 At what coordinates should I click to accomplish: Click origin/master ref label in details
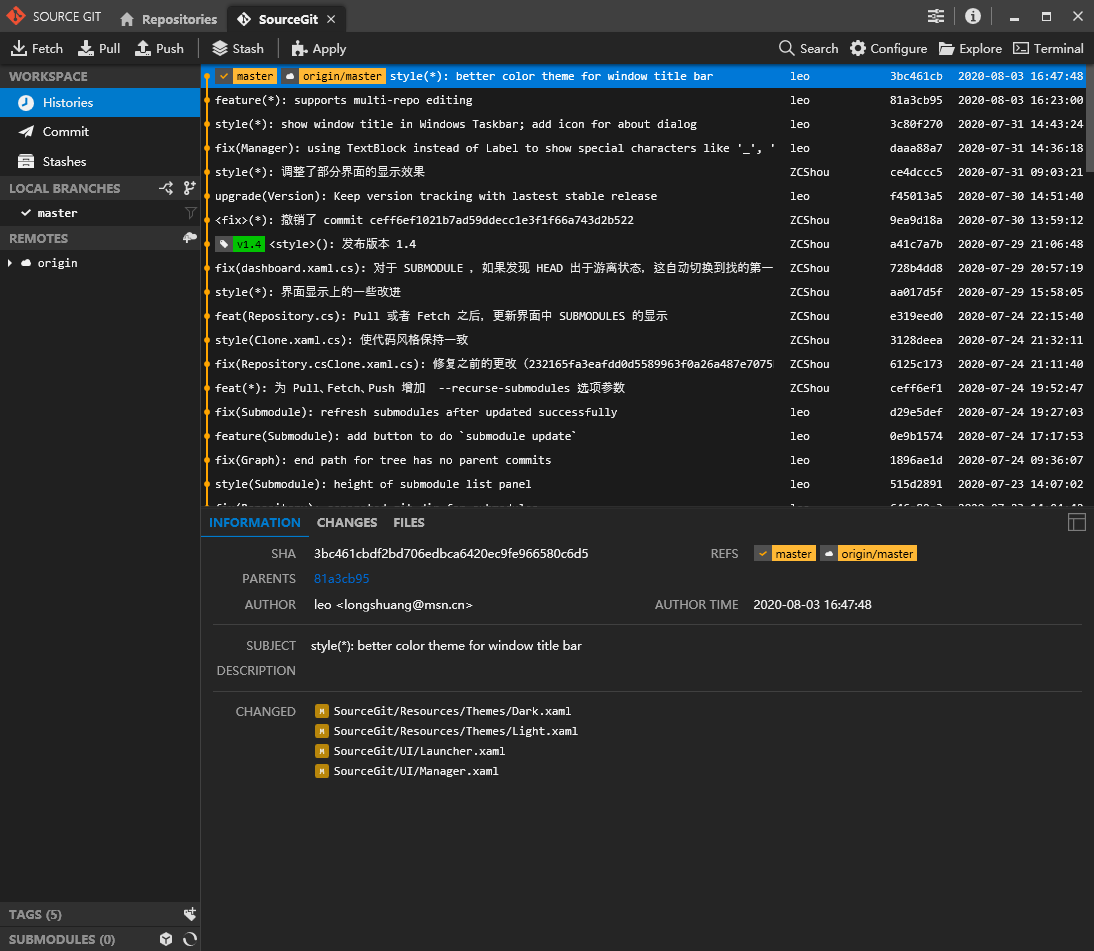(x=868, y=554)
